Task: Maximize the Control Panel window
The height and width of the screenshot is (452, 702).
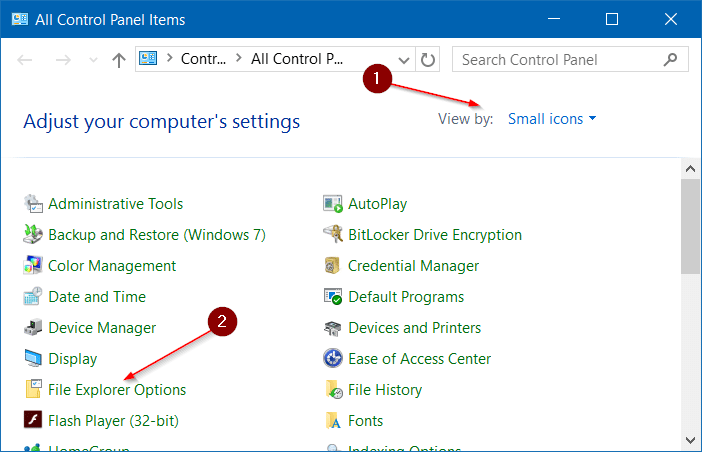Action: pyautogui.click(x=612, y=19)
